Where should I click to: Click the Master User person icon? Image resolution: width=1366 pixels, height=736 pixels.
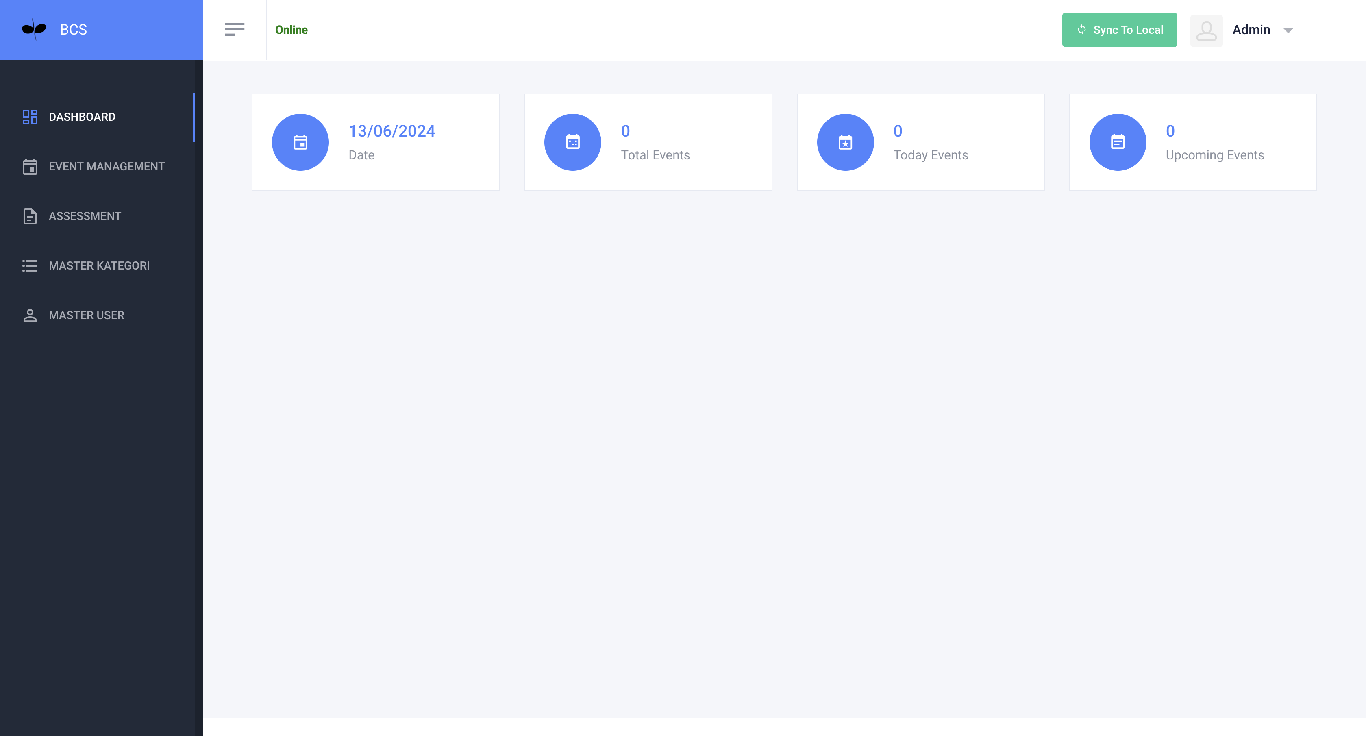30,315
